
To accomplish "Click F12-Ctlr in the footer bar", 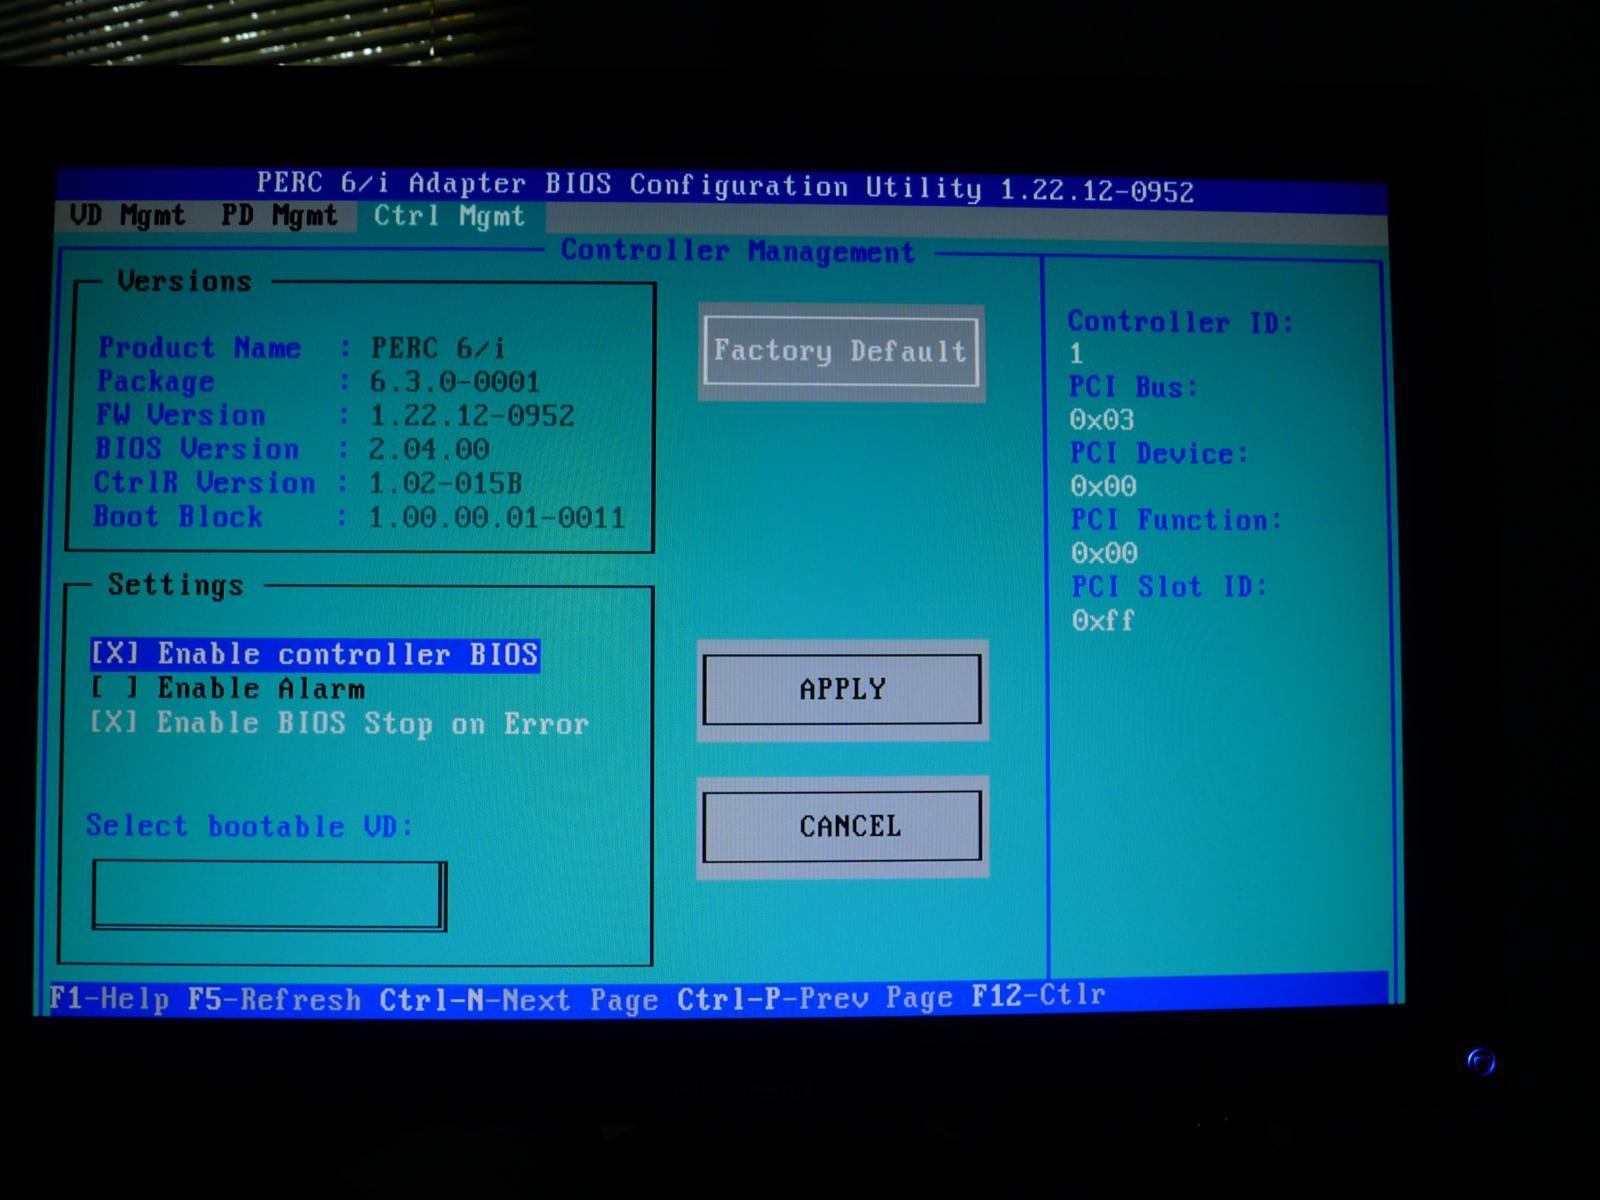I will pos(1038,995).
